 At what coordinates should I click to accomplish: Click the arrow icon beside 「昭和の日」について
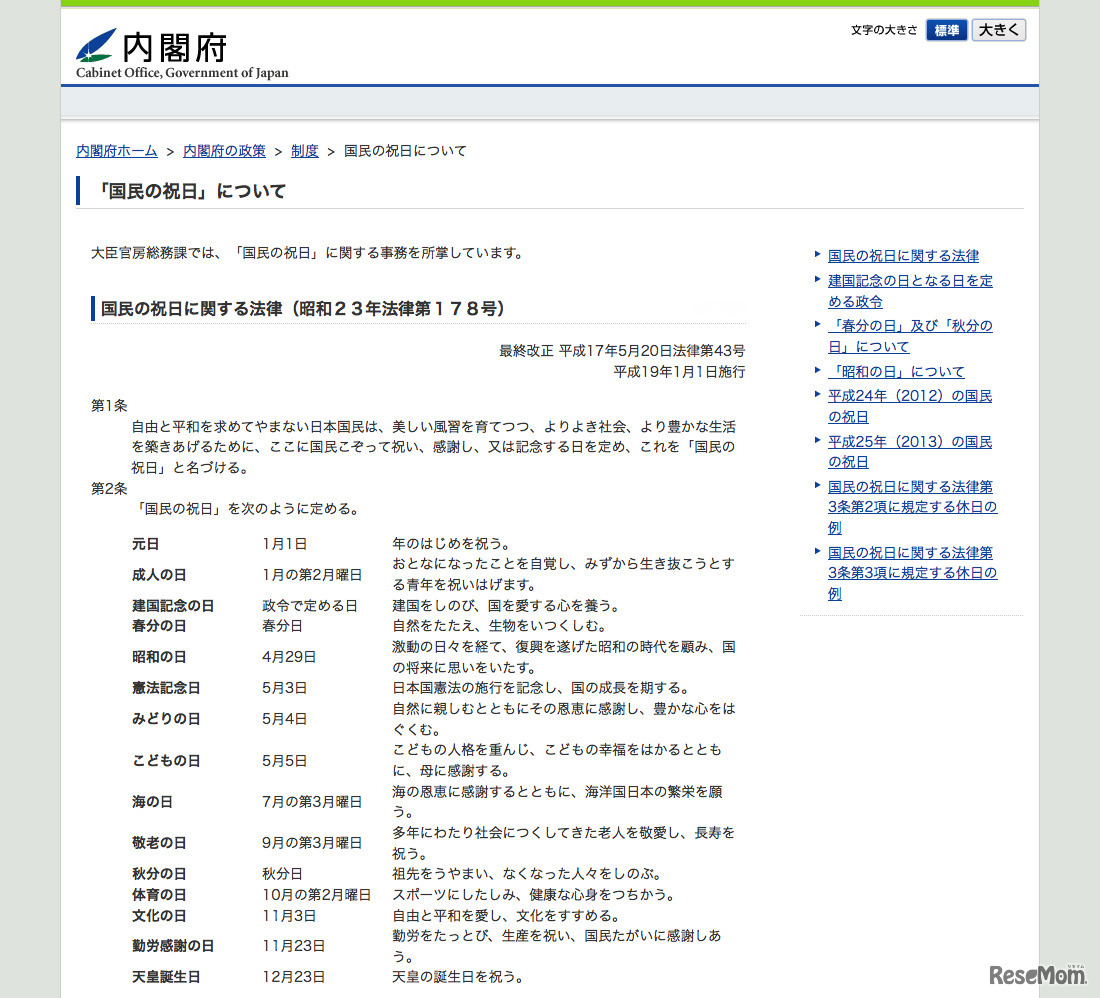(x=817, y=371)
